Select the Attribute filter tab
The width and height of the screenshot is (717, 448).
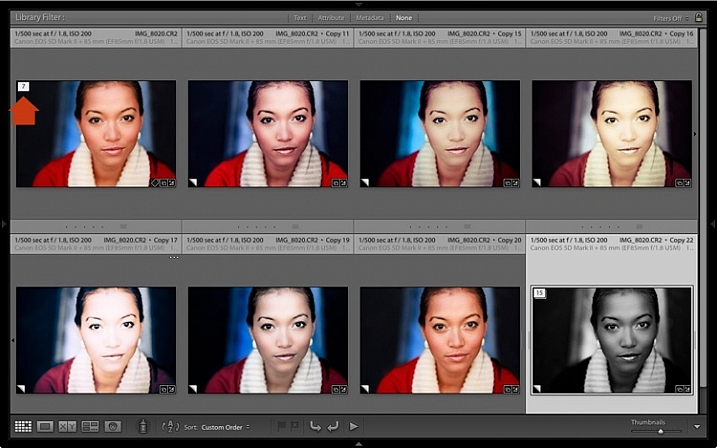(331, 18)
